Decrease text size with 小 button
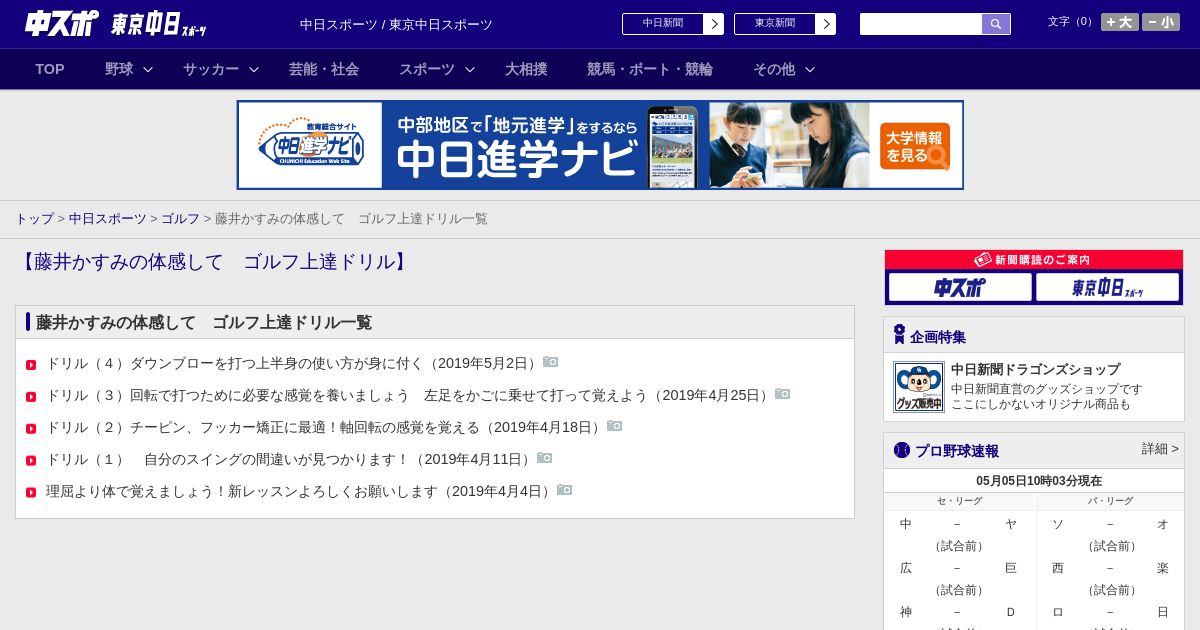Viewport: 1200px width, 630px height. [1161, 22]
